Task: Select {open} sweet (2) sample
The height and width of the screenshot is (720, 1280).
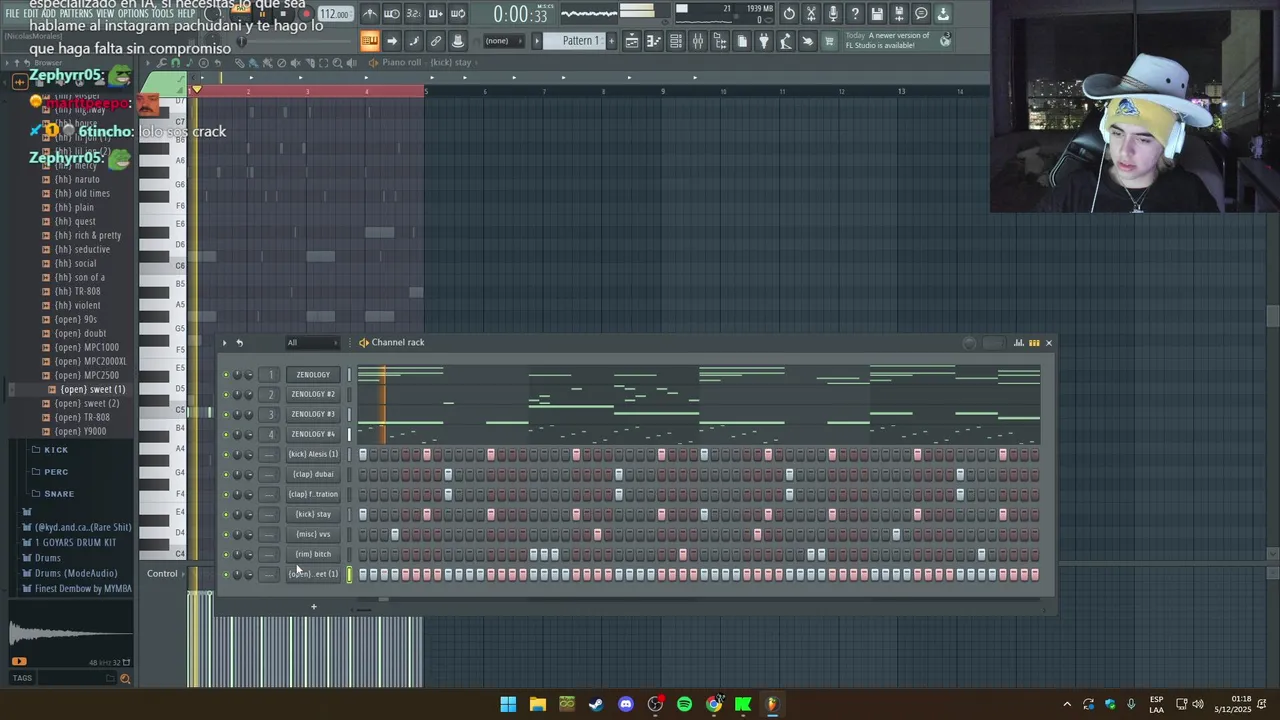Action: (87, 403)
